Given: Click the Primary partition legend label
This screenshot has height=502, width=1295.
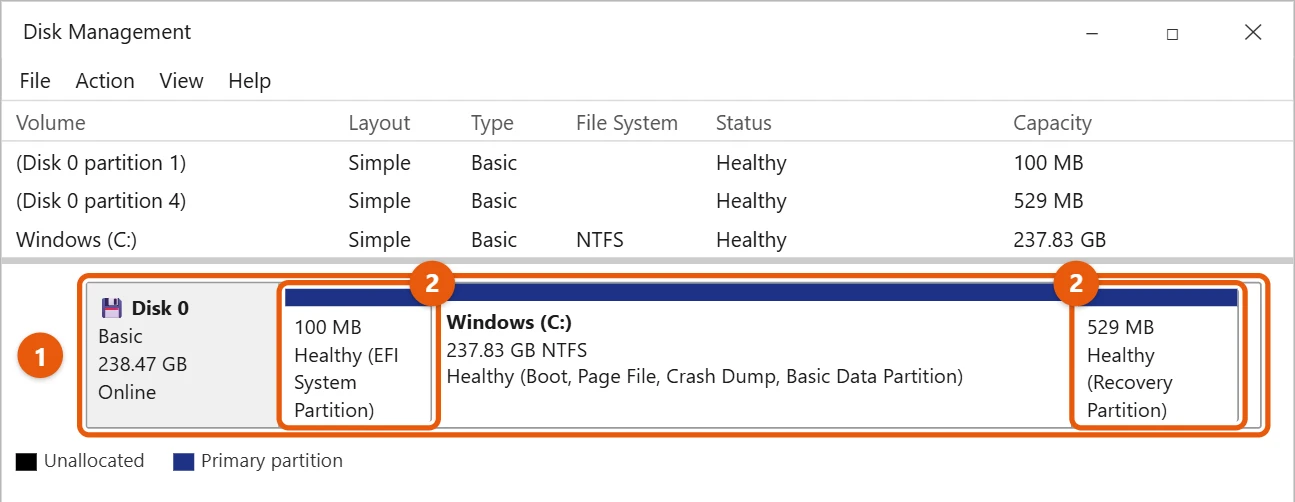Looking at the screenshot, I should (272, 461).
